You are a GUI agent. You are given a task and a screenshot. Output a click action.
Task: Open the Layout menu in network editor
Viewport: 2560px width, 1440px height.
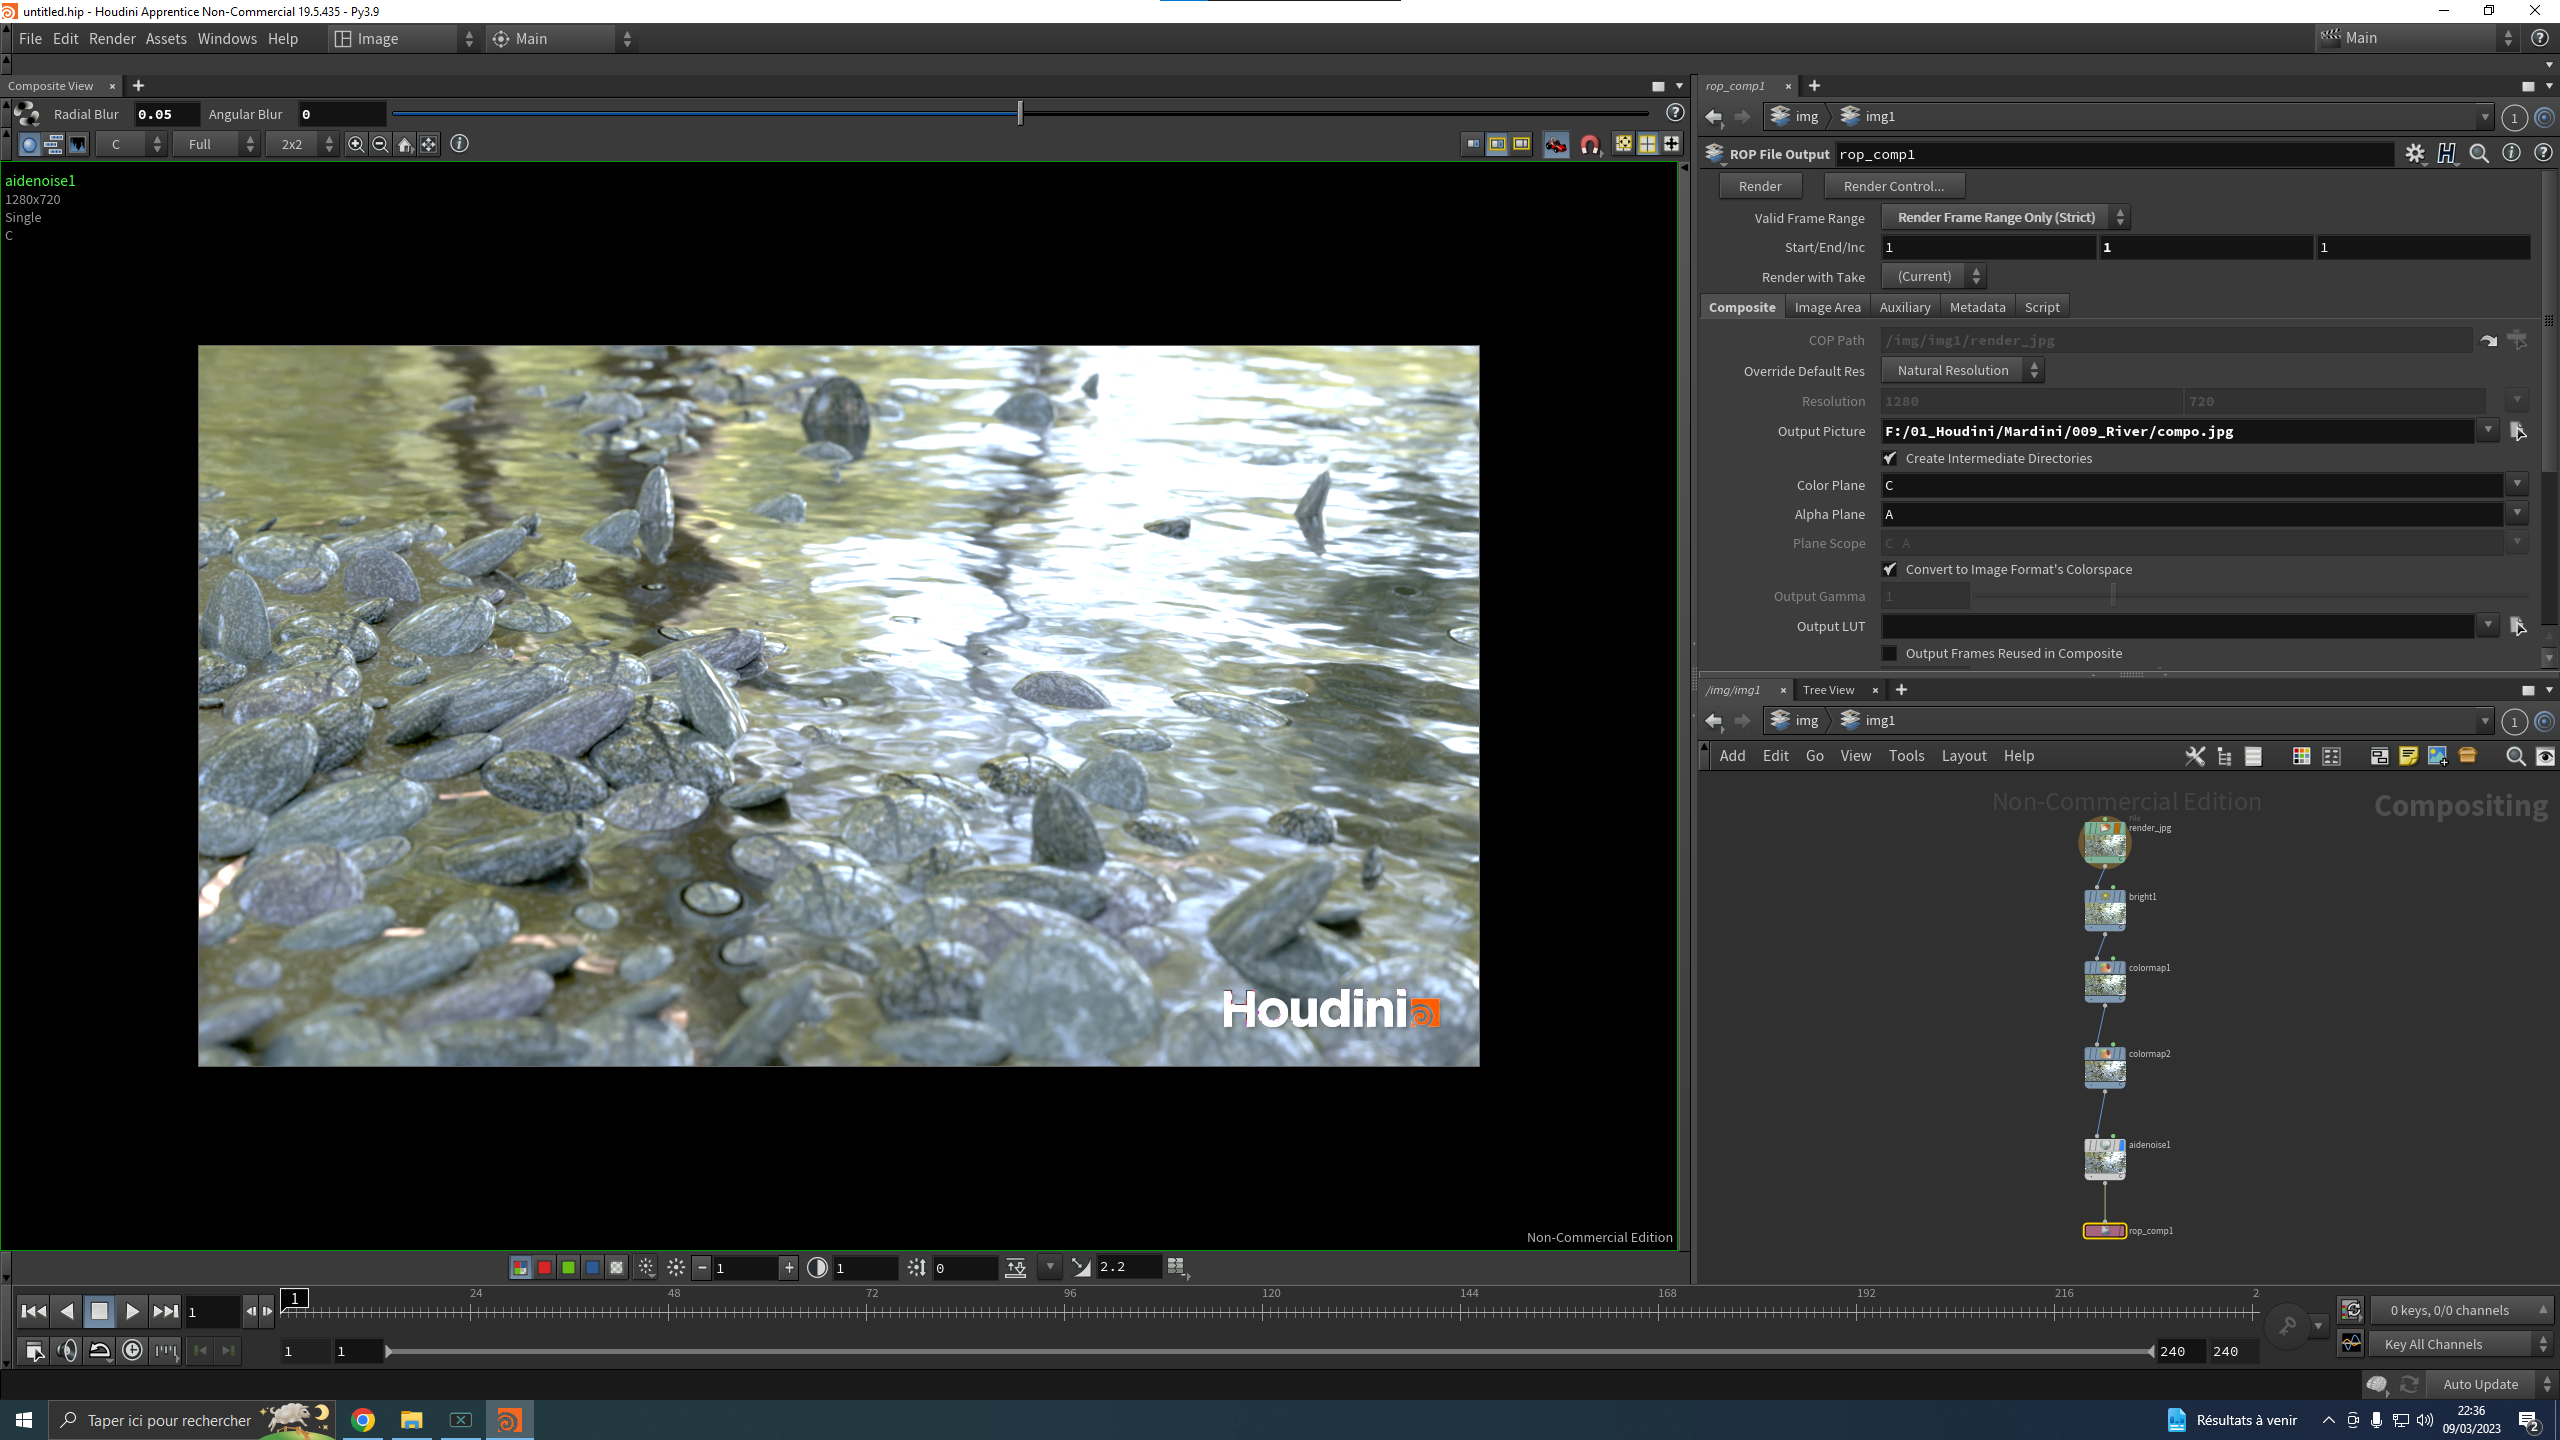(x=1964, y=756)
